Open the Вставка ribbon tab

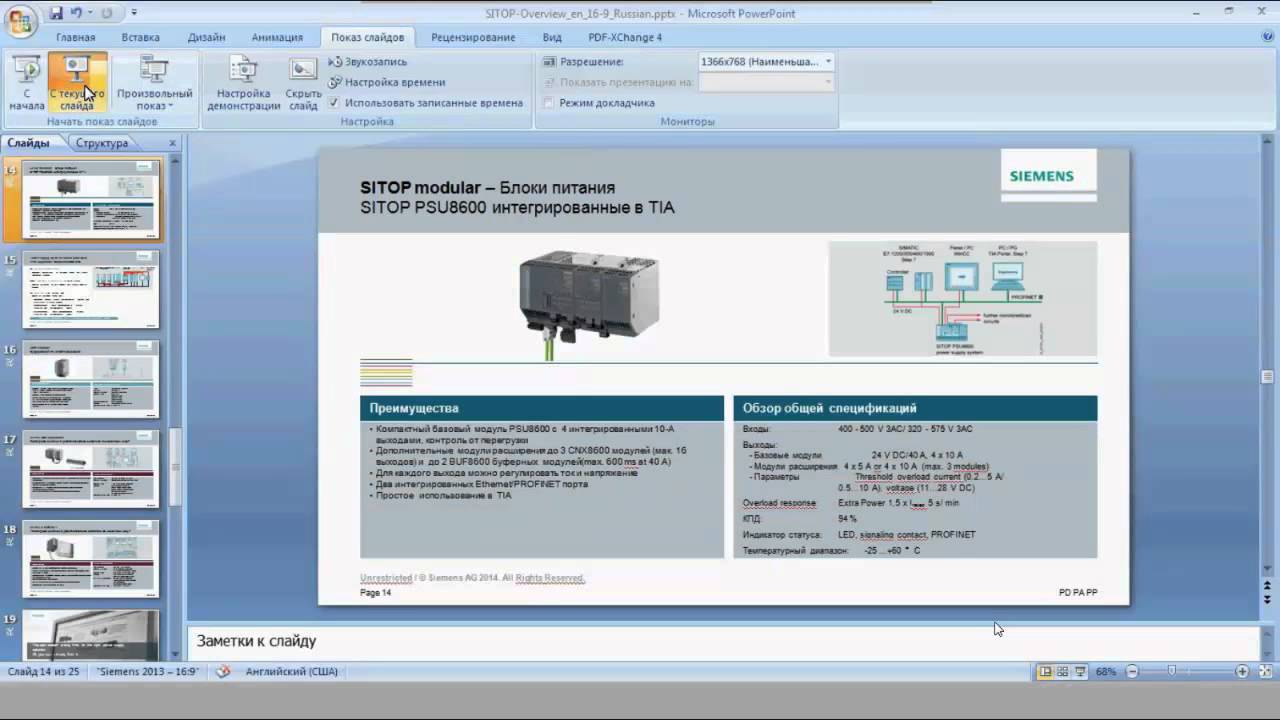(x=141, y=37)
